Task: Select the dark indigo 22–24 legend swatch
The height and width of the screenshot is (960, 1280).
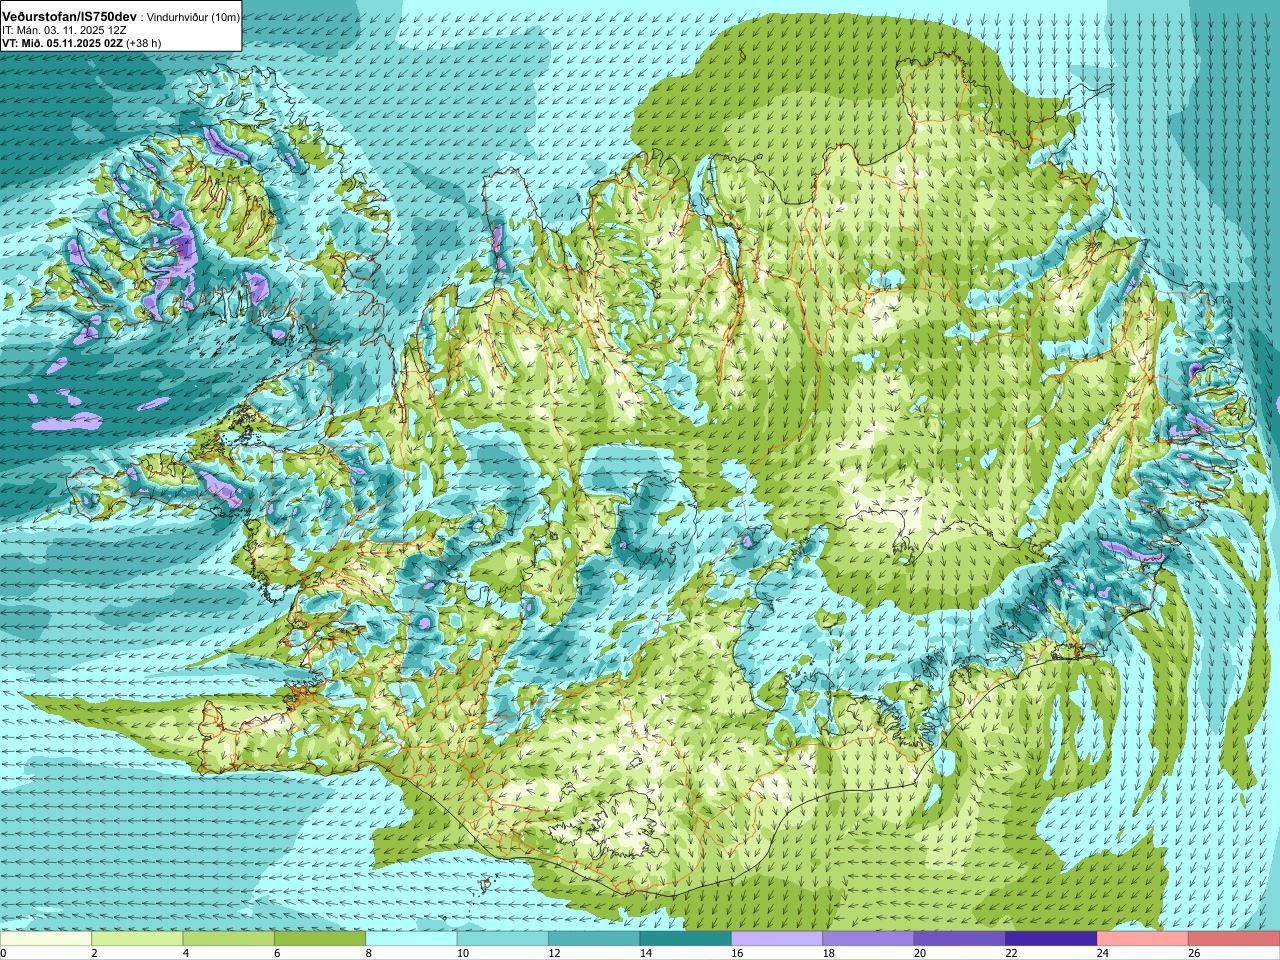Action: click(1052, 938)
